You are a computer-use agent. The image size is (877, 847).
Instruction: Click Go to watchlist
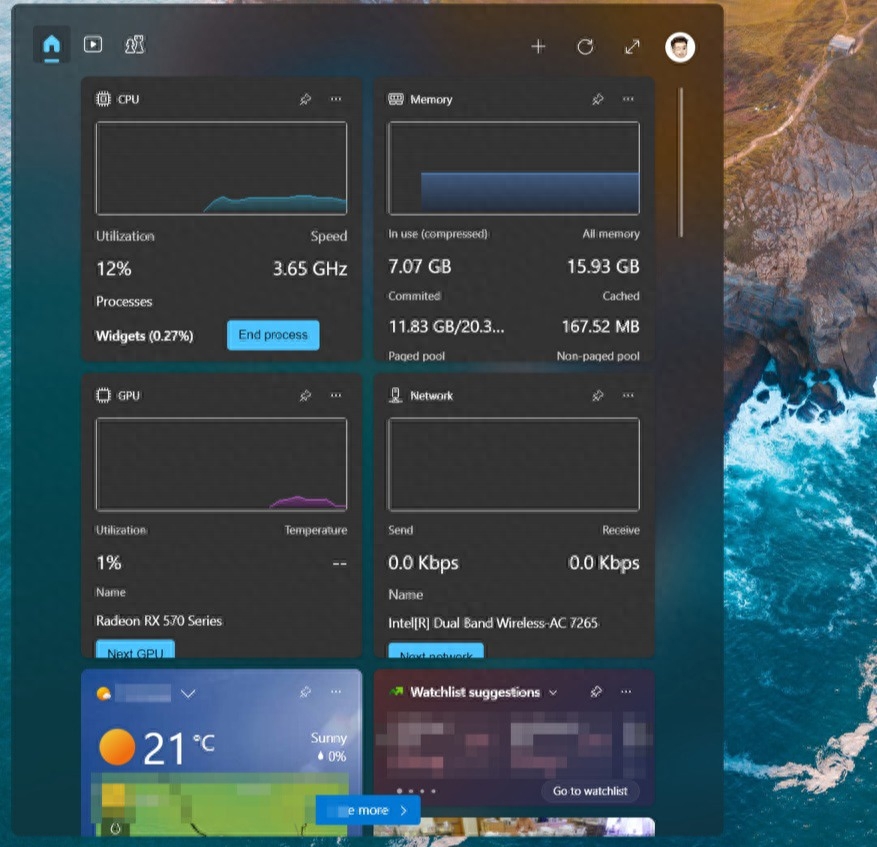click(590, 791)
